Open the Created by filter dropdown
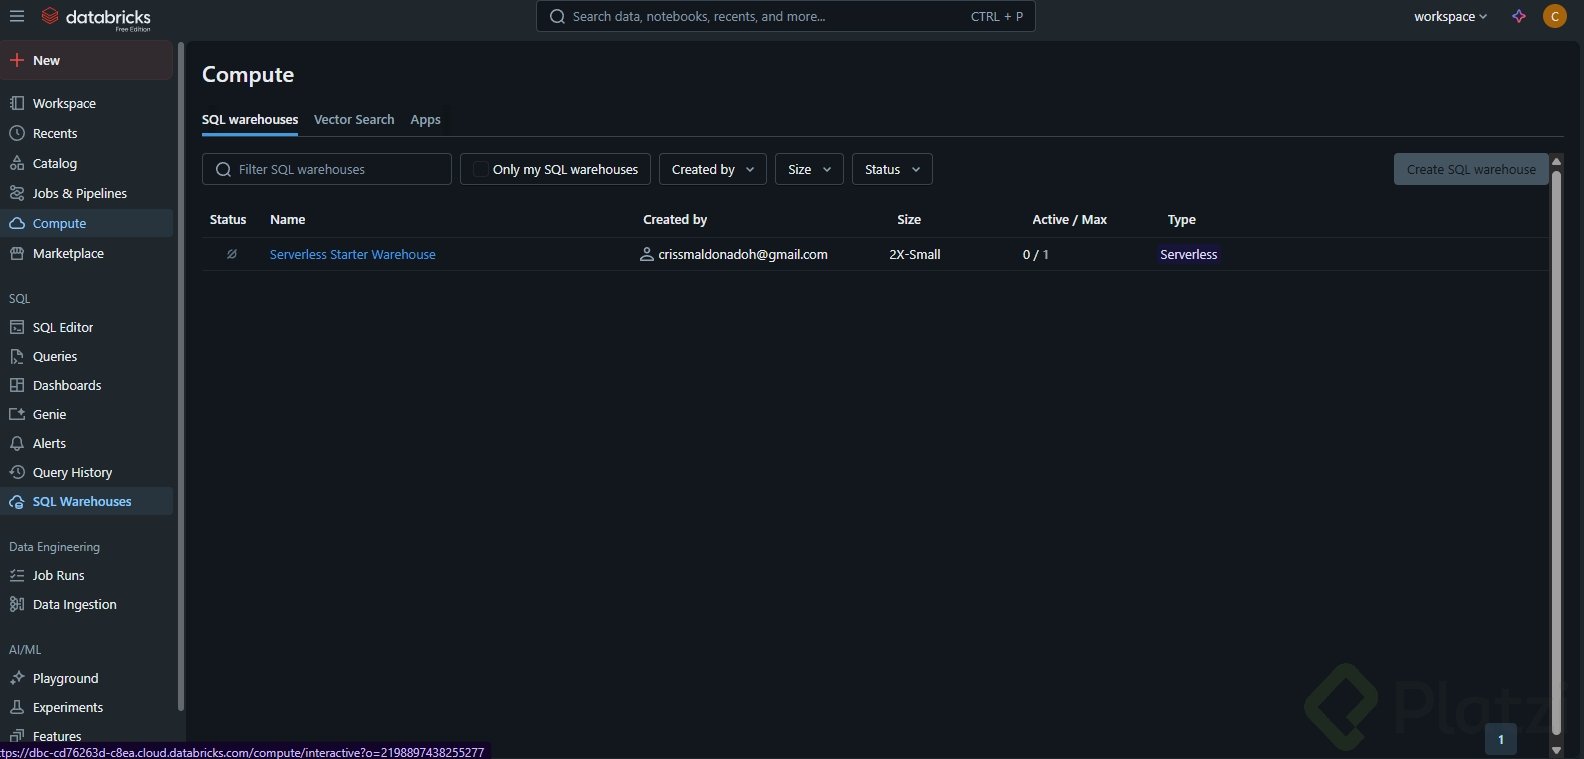Viewport: 1584px width, 759px height. point(713,170)
